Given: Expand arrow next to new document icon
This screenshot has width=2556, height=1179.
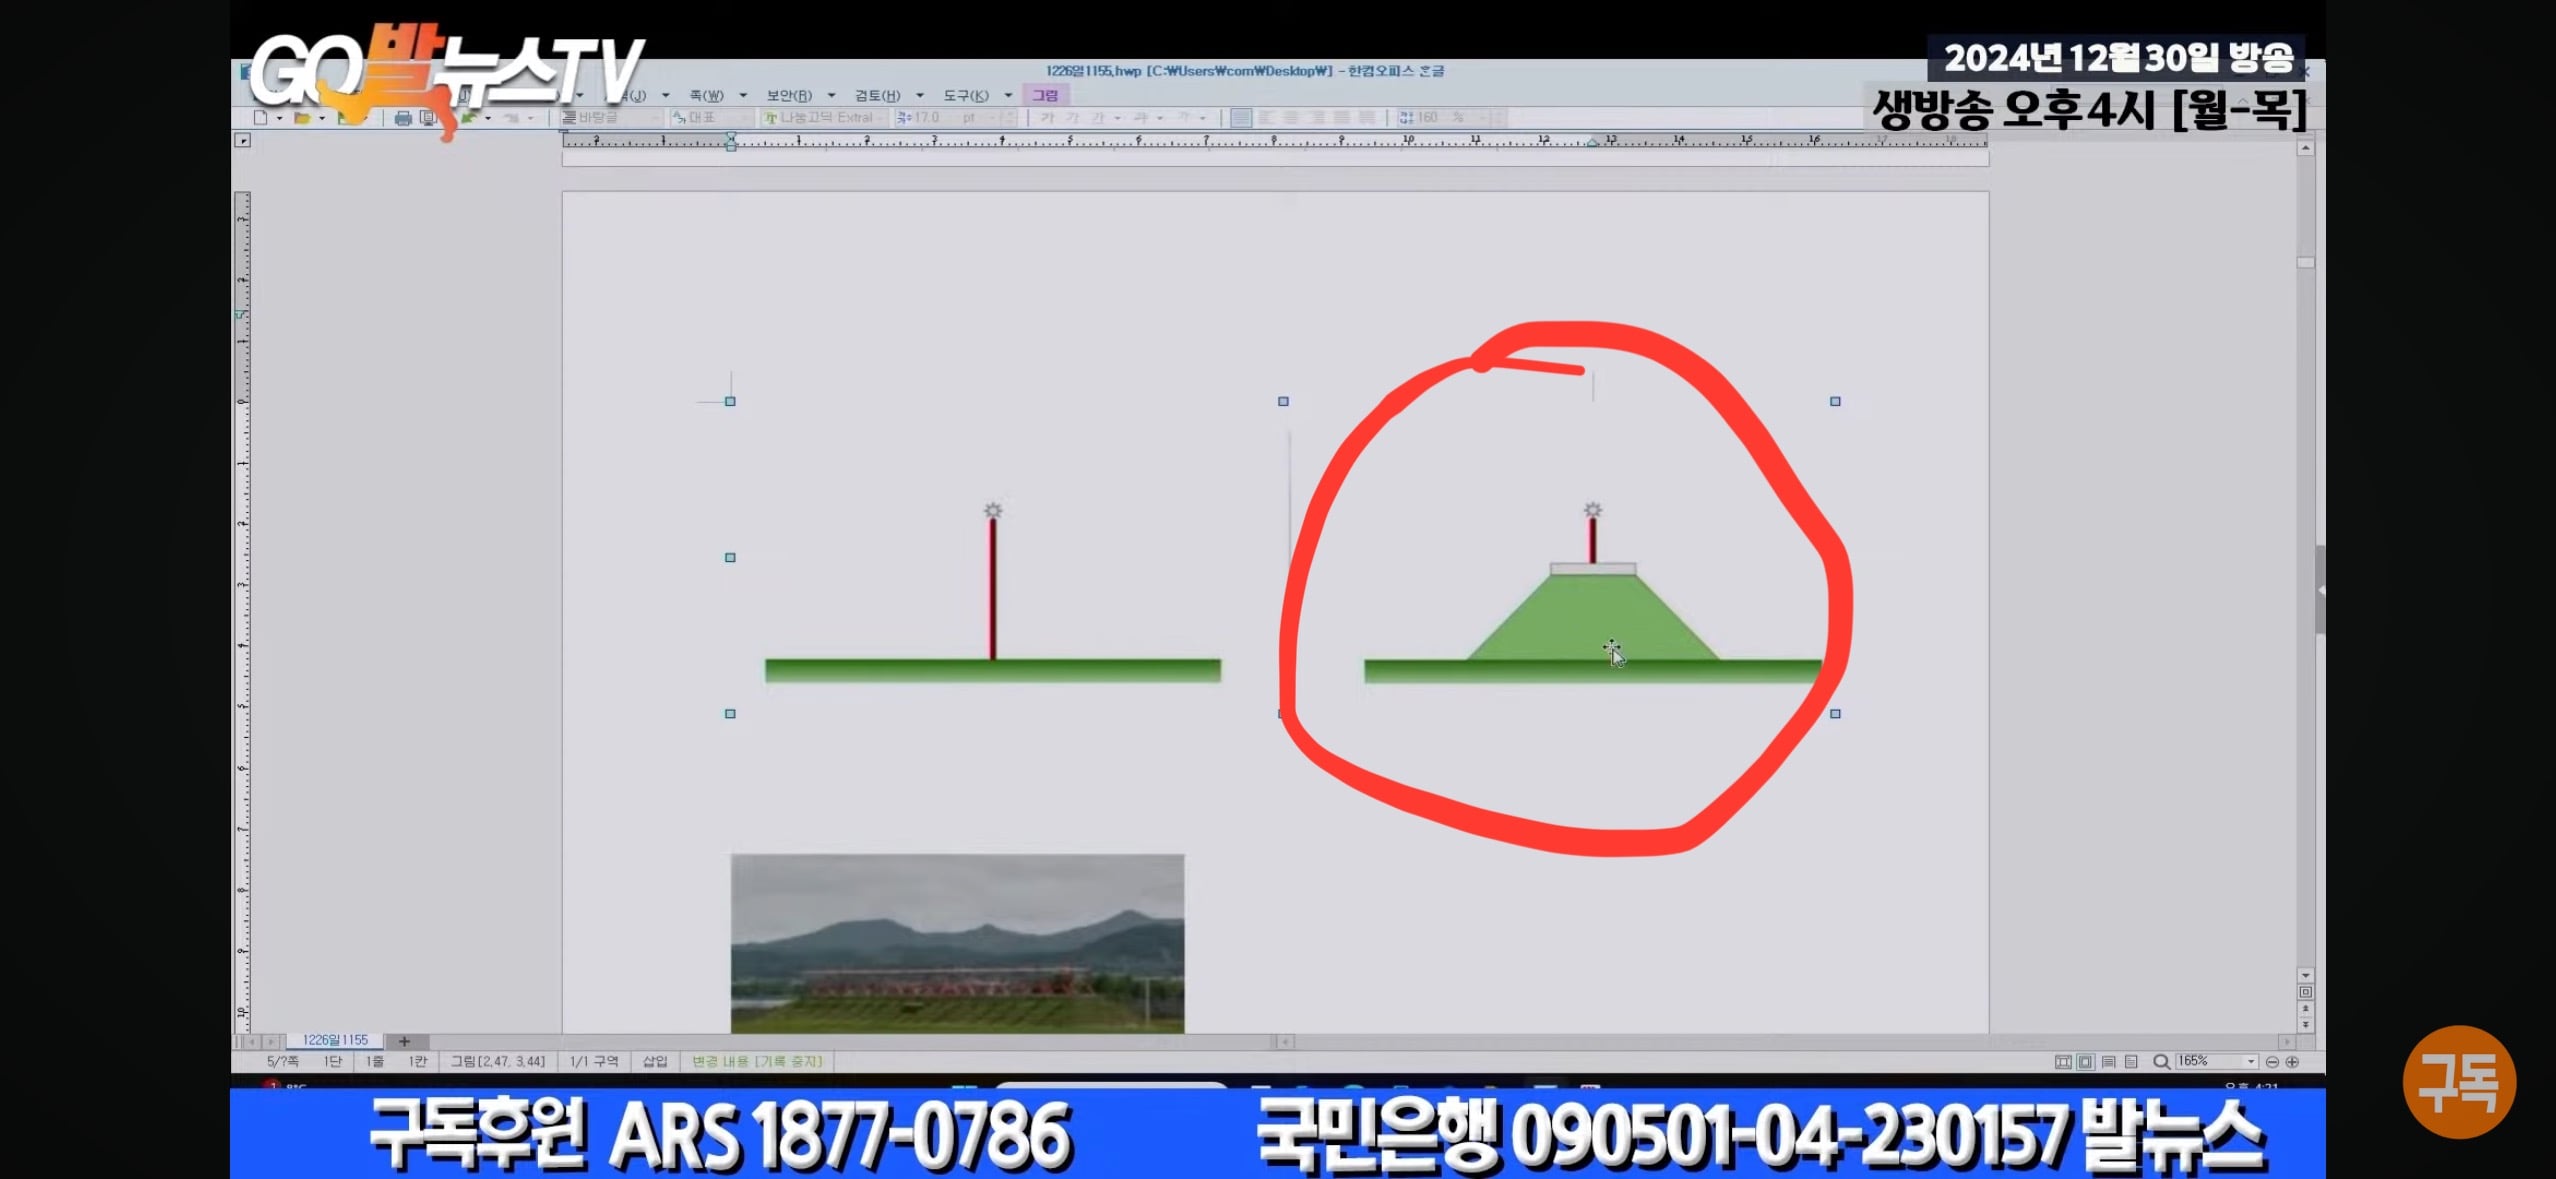Looking at the screenshot, I should [x=279, y=118].
